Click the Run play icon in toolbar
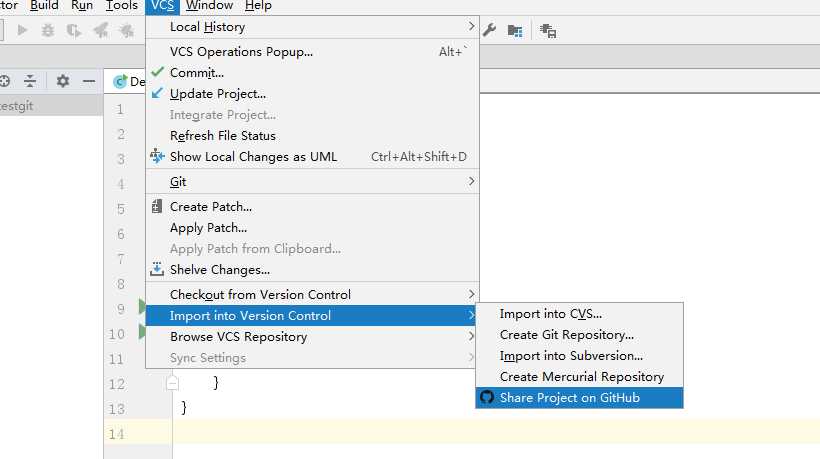Image resolution: width=820 pixels, height=459 pixels. 22,30
